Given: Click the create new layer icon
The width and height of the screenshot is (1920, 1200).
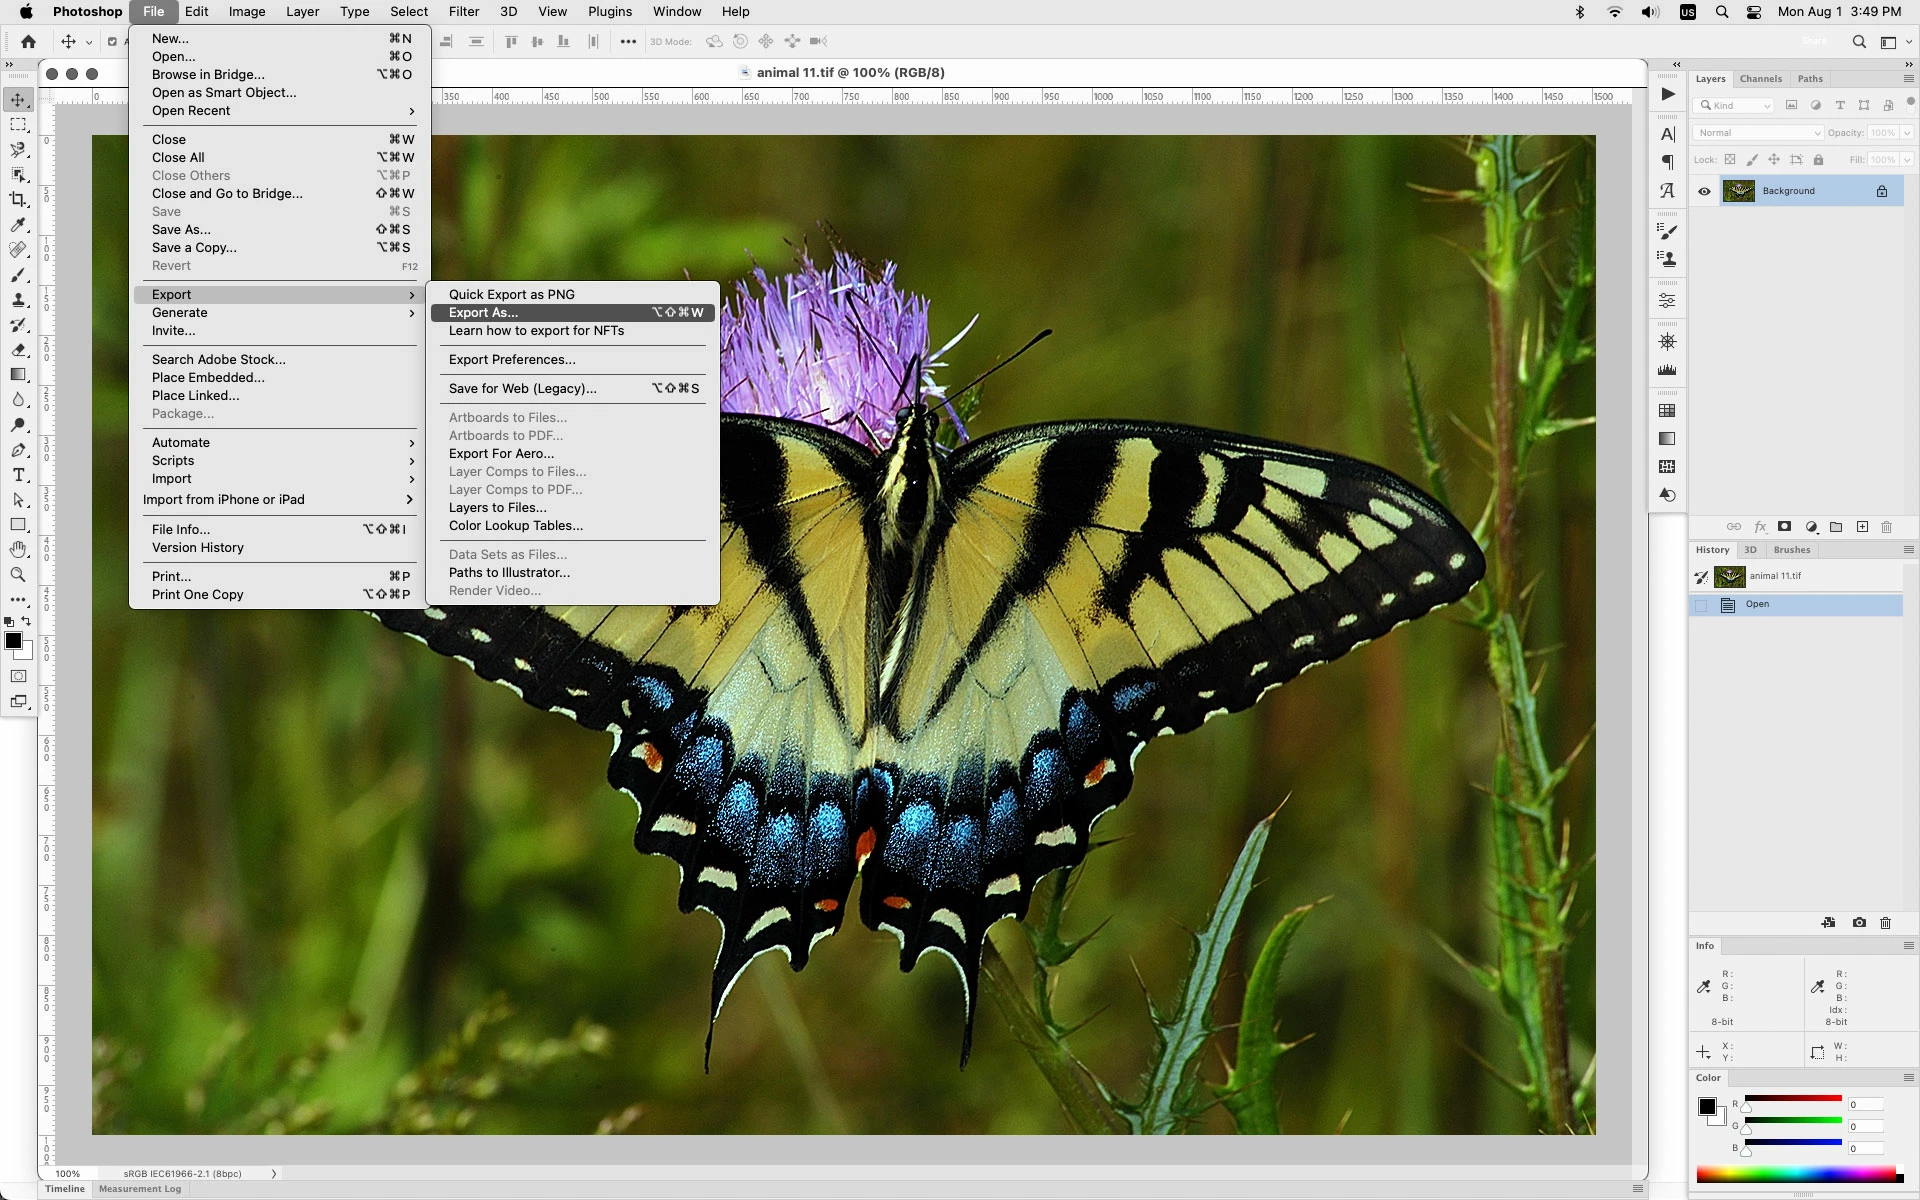Looking at the screenshot, I should coord(1862,527).
